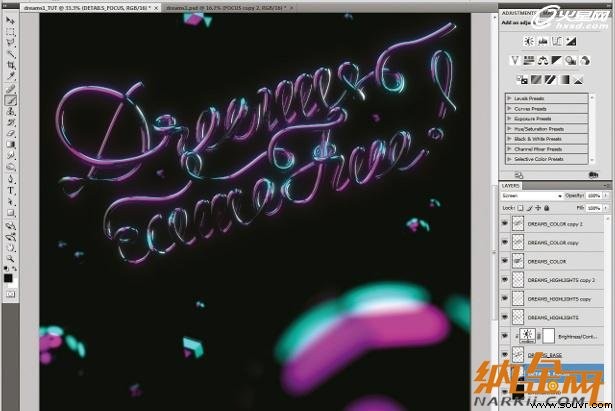Image resolution: width=615 pixels, height=411 pixels.
Task: Select the Crop tool
Action: click(11, 65)
